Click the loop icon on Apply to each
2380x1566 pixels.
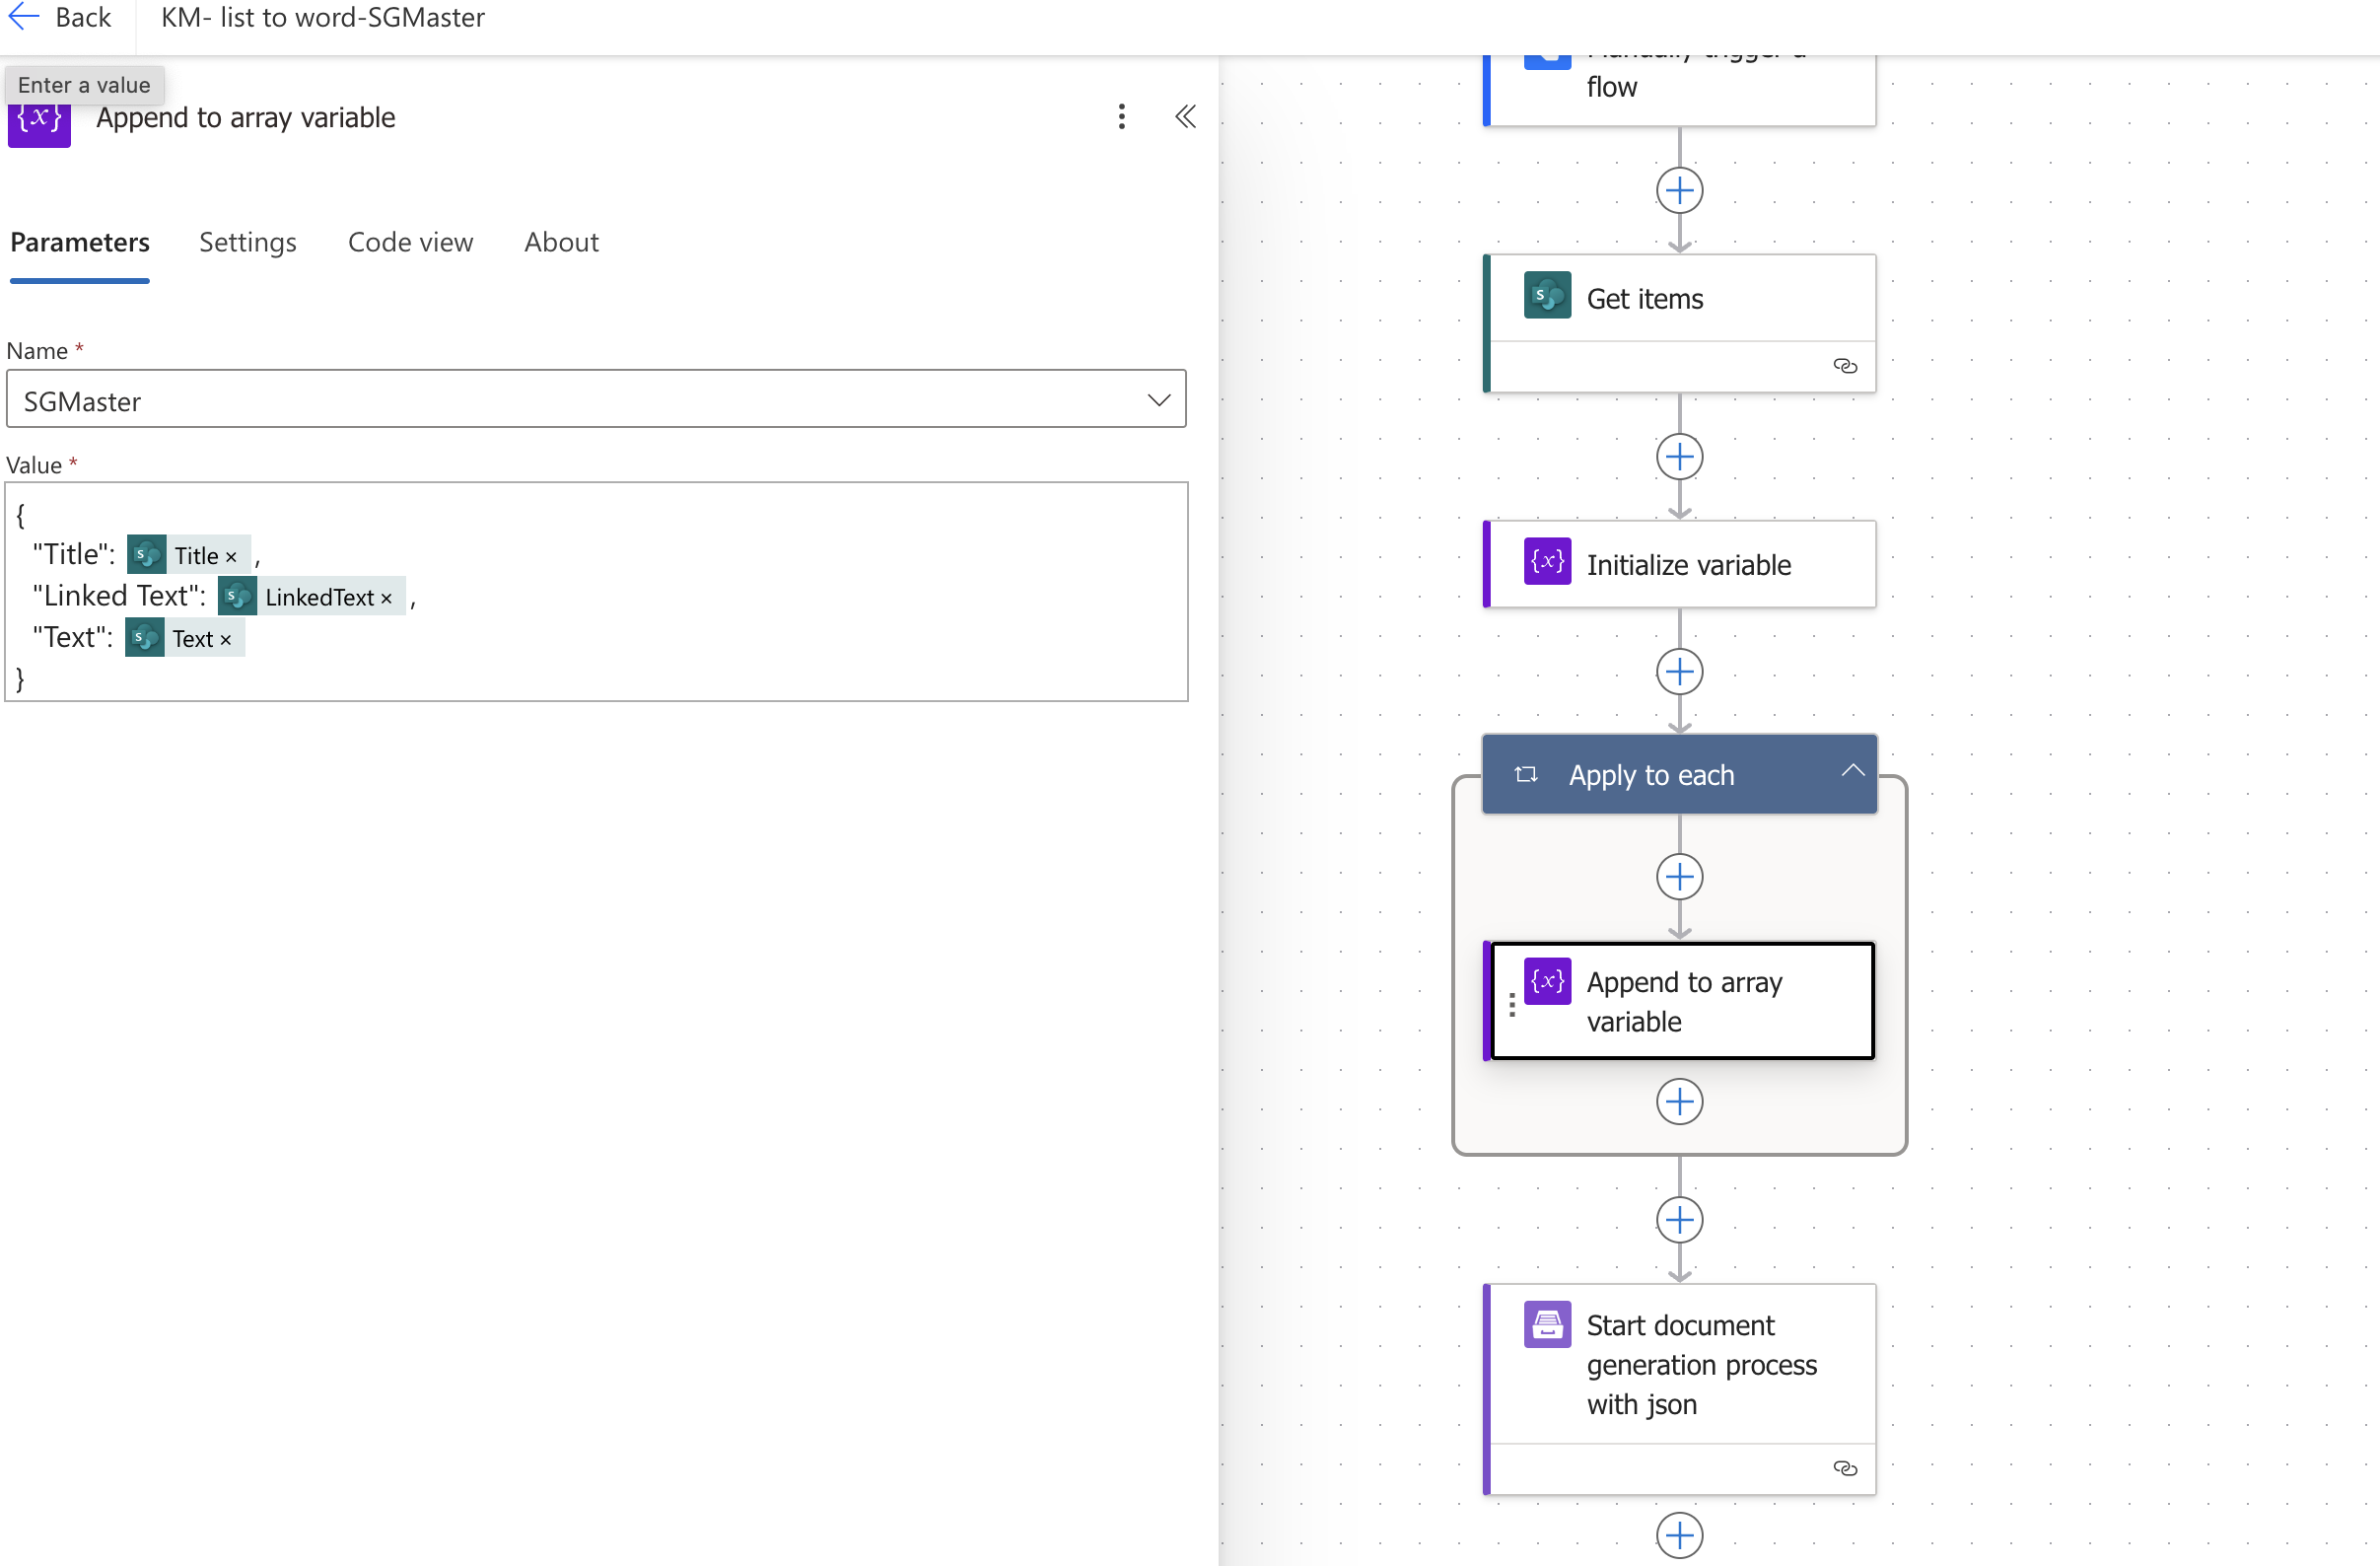click(x=1525, y=775)
